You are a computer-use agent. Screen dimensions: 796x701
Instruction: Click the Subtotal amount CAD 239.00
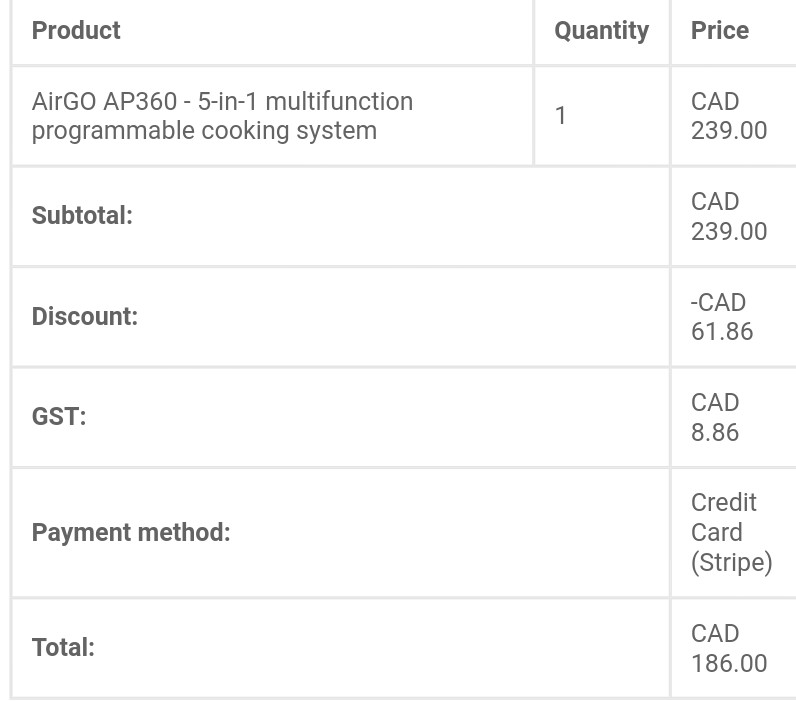point(729,216)
